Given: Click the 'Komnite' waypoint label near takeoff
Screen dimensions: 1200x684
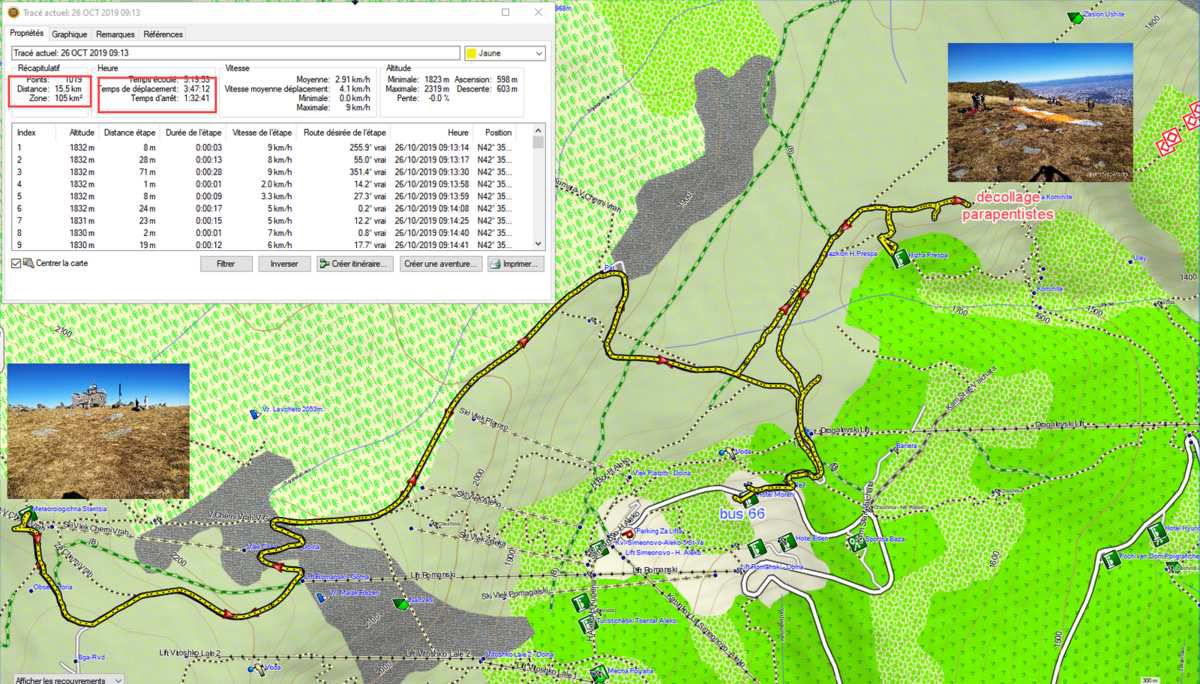Looking at the screenshot, I should point(1056,197).
